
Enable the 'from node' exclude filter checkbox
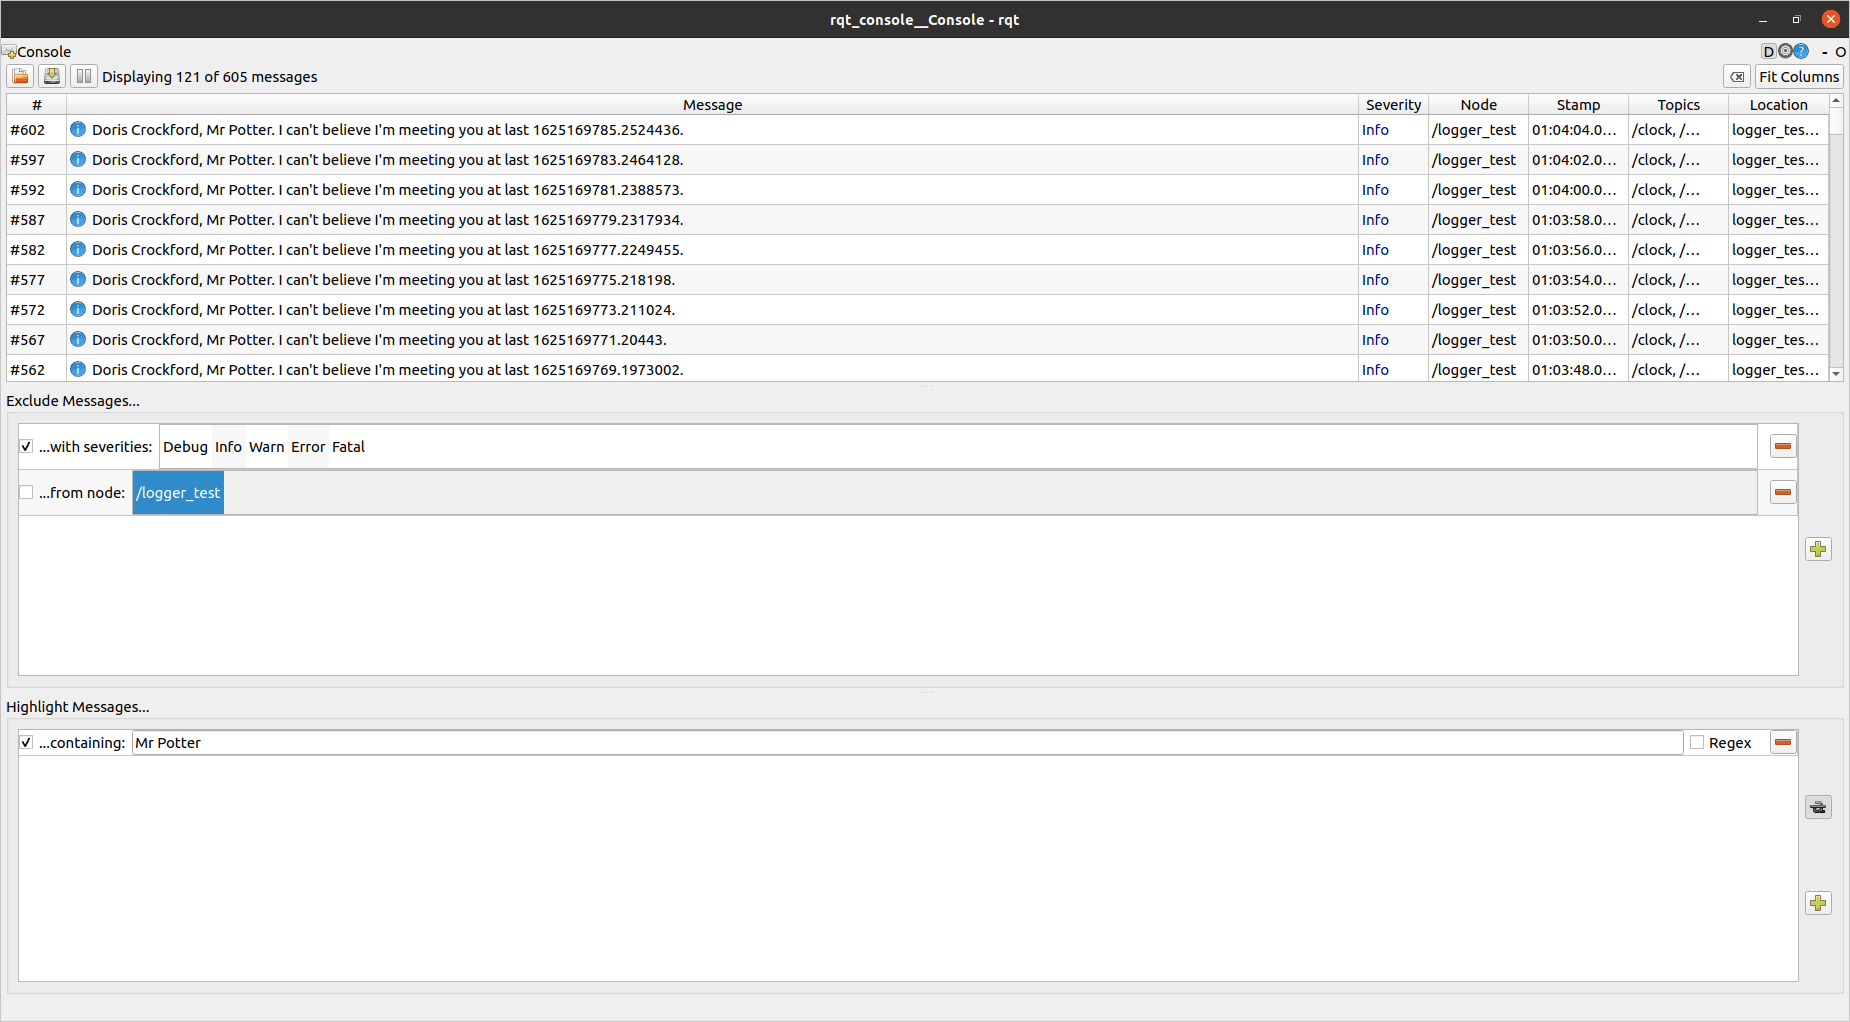pos(27,493)
